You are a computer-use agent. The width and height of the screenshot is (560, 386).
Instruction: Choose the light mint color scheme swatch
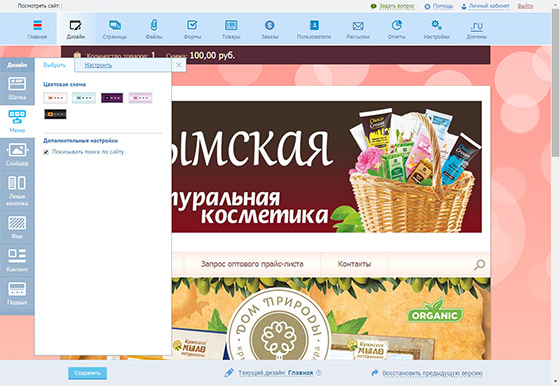click(x=84, y=98)
